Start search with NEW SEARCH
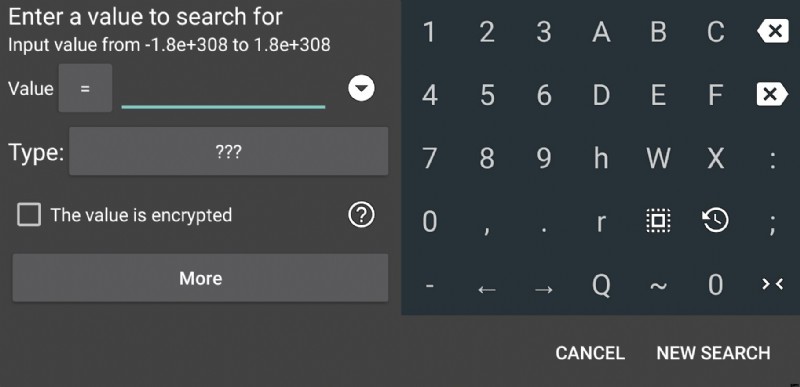Viewport: 800px width, 387px height. [x=713, y=353]
